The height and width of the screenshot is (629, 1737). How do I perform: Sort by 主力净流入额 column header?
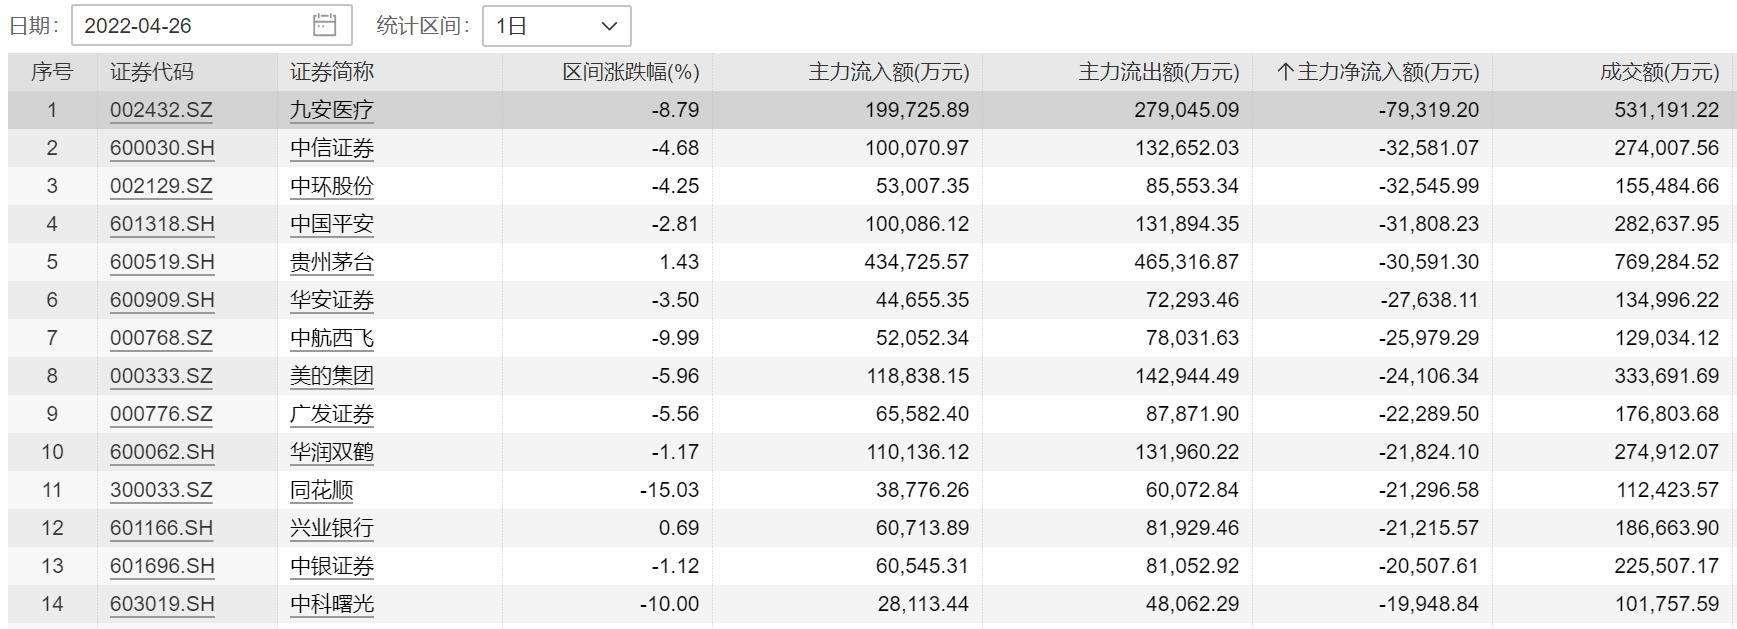[1377, 72]
